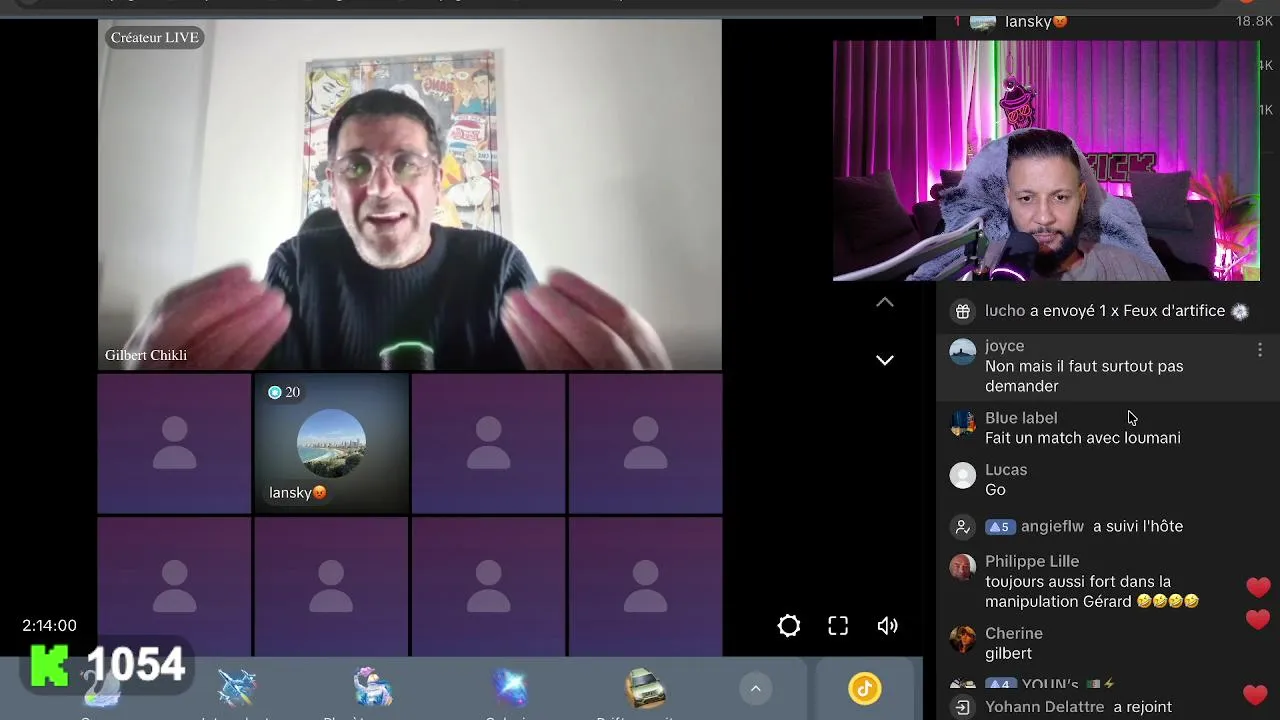The width and height of the screenshot is (1280, 720).
Task: Click the streamer's webcam overlay
Action: tap(1046, 161)
